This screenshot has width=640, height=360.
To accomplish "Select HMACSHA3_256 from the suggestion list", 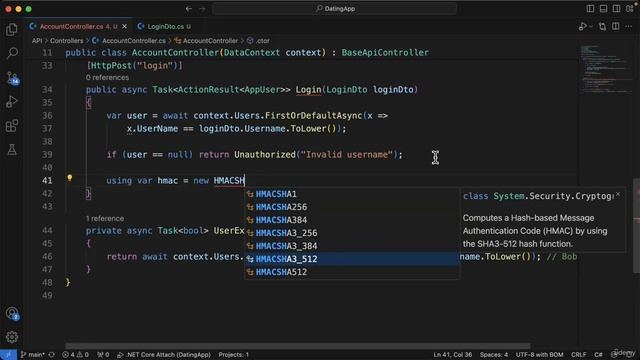I will [x=352, y=233].
